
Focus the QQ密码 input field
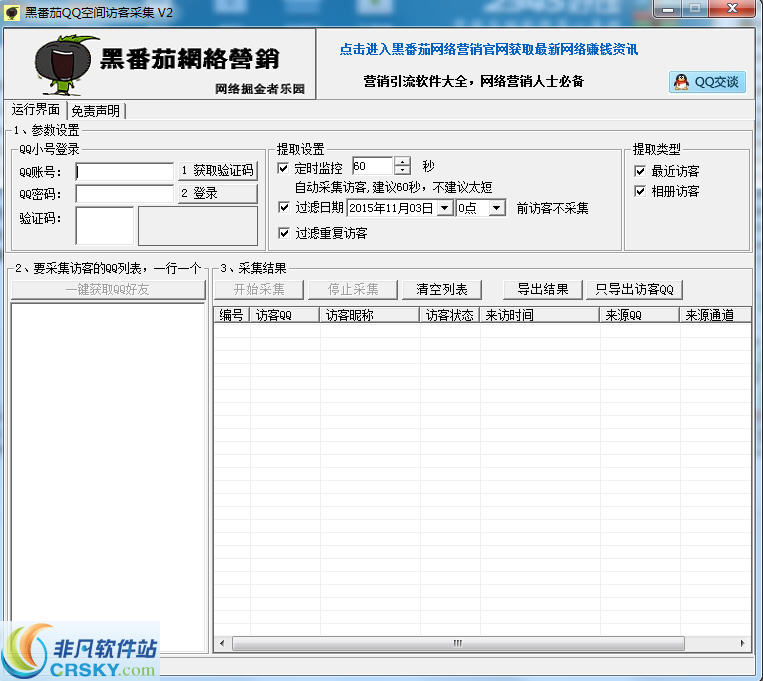pyautogui.click(x=125, y=194)
